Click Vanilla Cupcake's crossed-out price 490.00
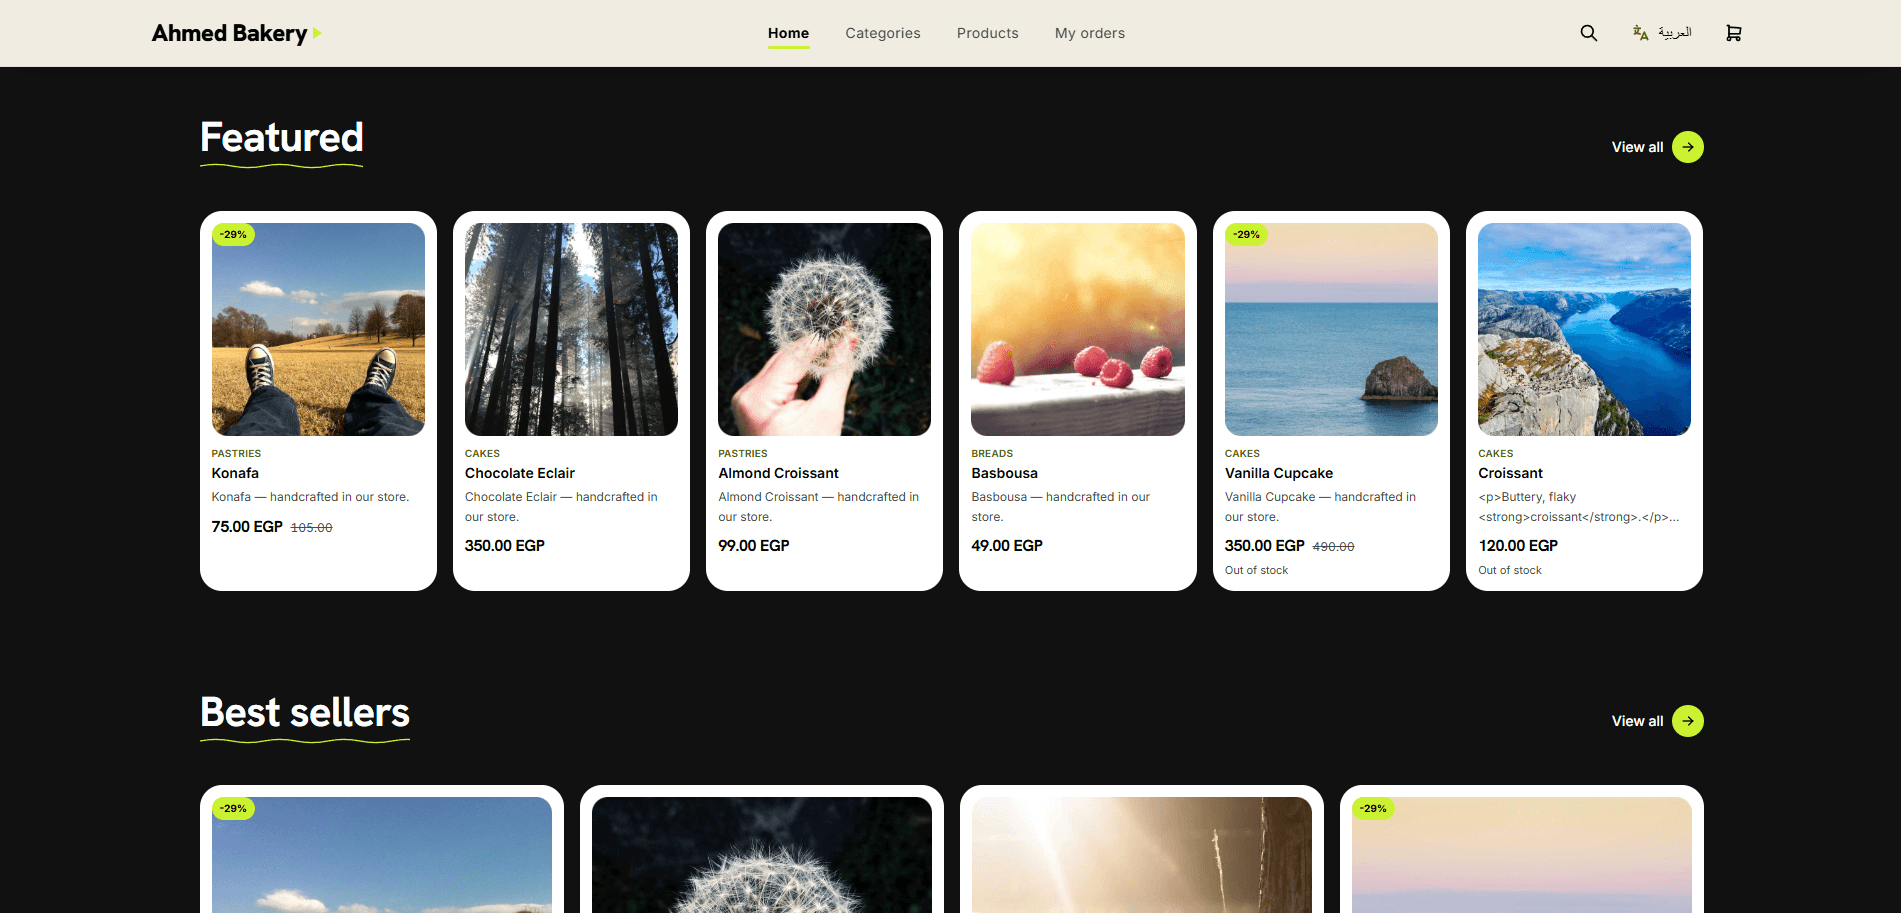This screenshot has width=1901, height=913. point(1333,547)
